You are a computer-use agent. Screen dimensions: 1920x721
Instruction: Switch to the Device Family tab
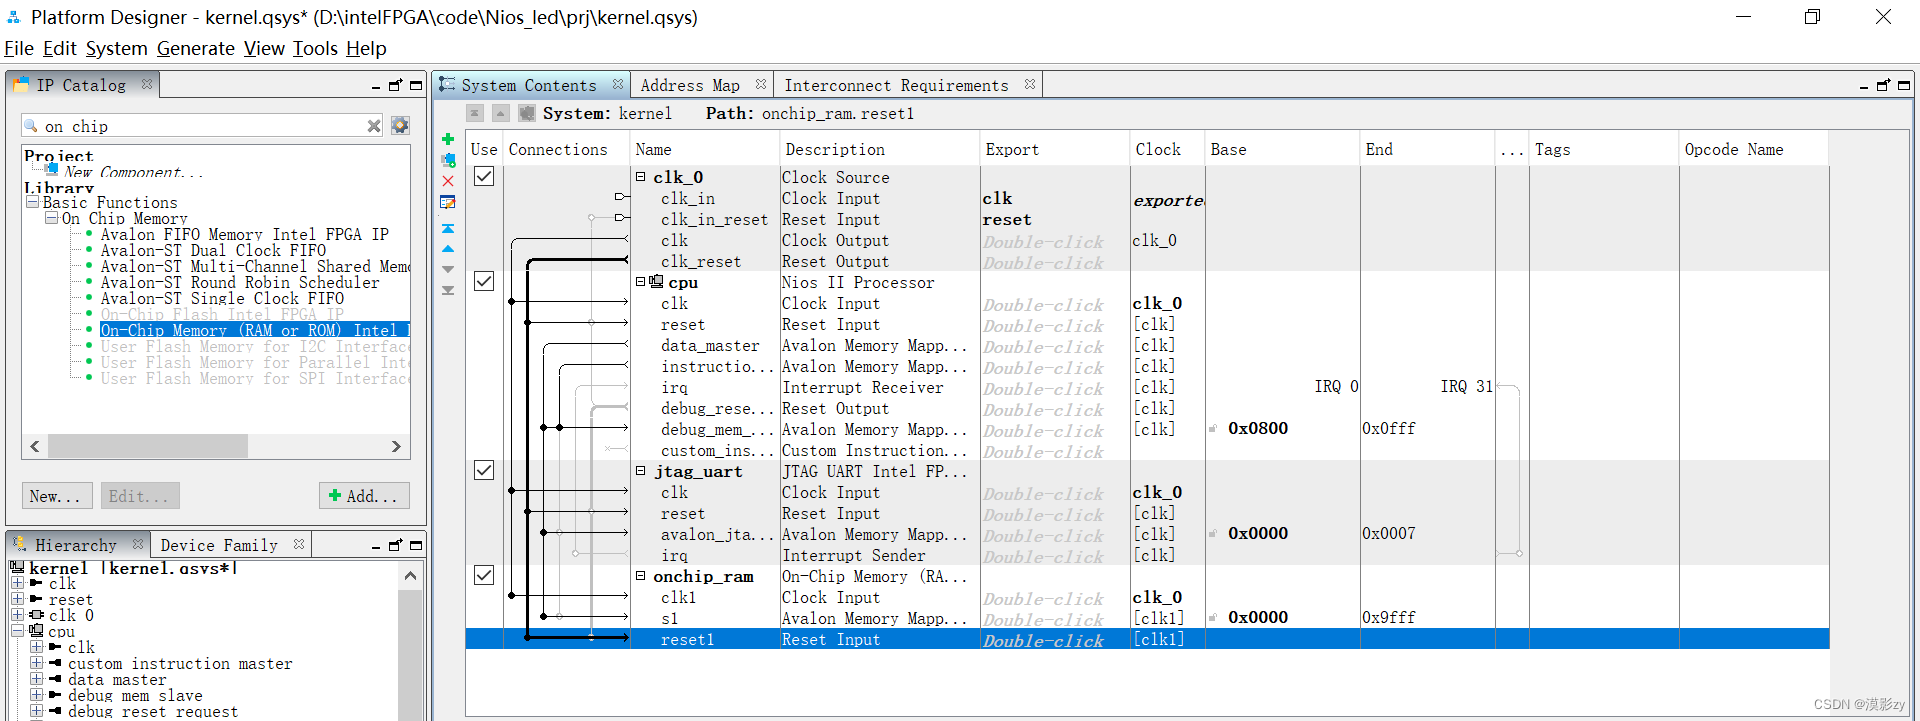pyautogui.click(x=219, y=545)
